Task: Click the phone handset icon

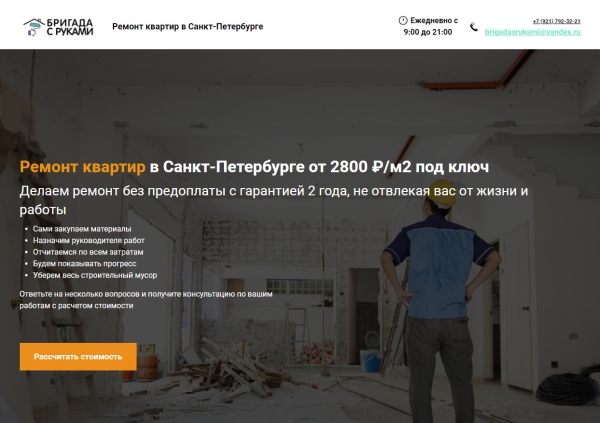Action: (474, 27)
